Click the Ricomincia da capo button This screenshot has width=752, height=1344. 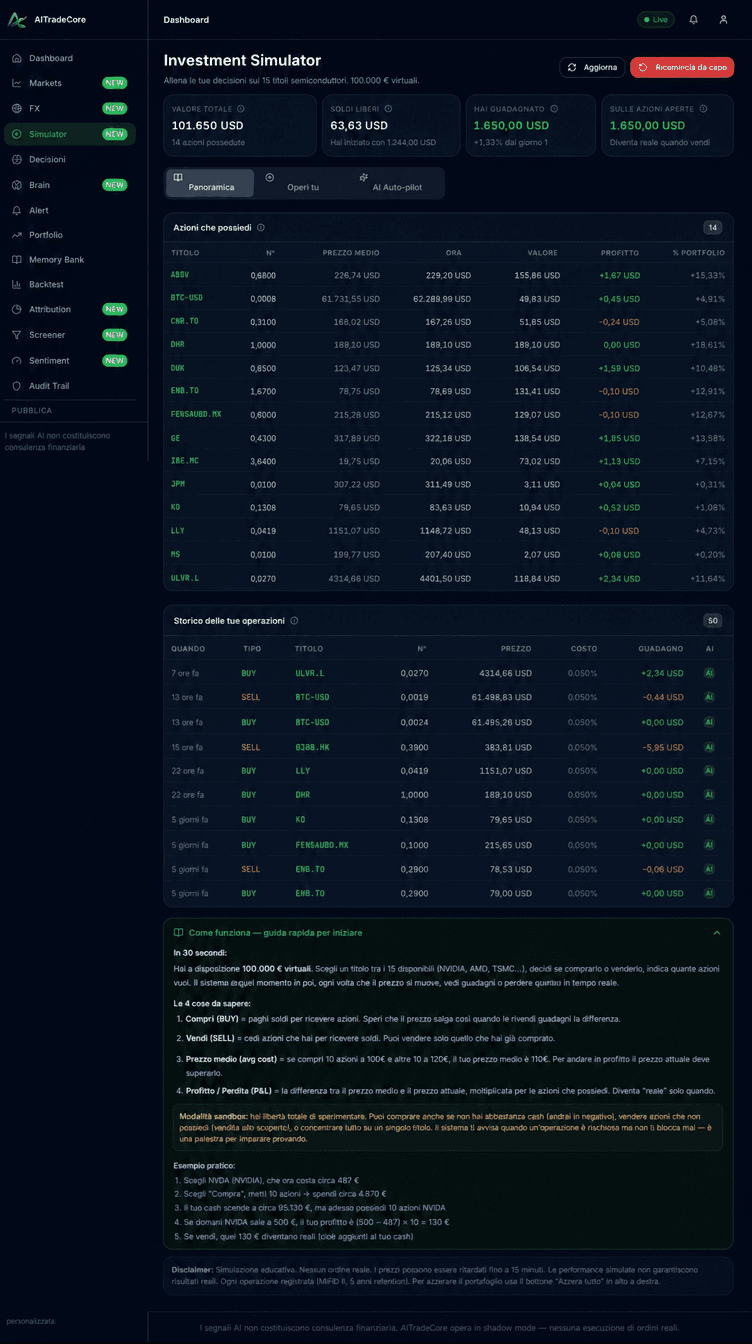coord(682,67)
